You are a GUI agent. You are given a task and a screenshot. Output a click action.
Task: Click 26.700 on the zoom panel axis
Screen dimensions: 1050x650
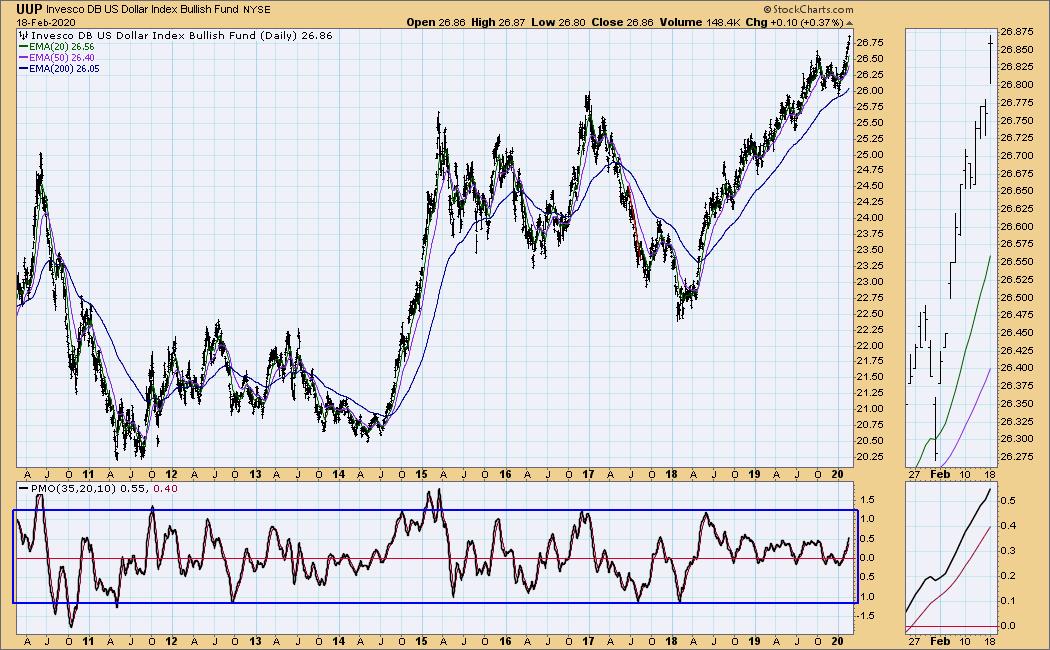point(1017,156)
